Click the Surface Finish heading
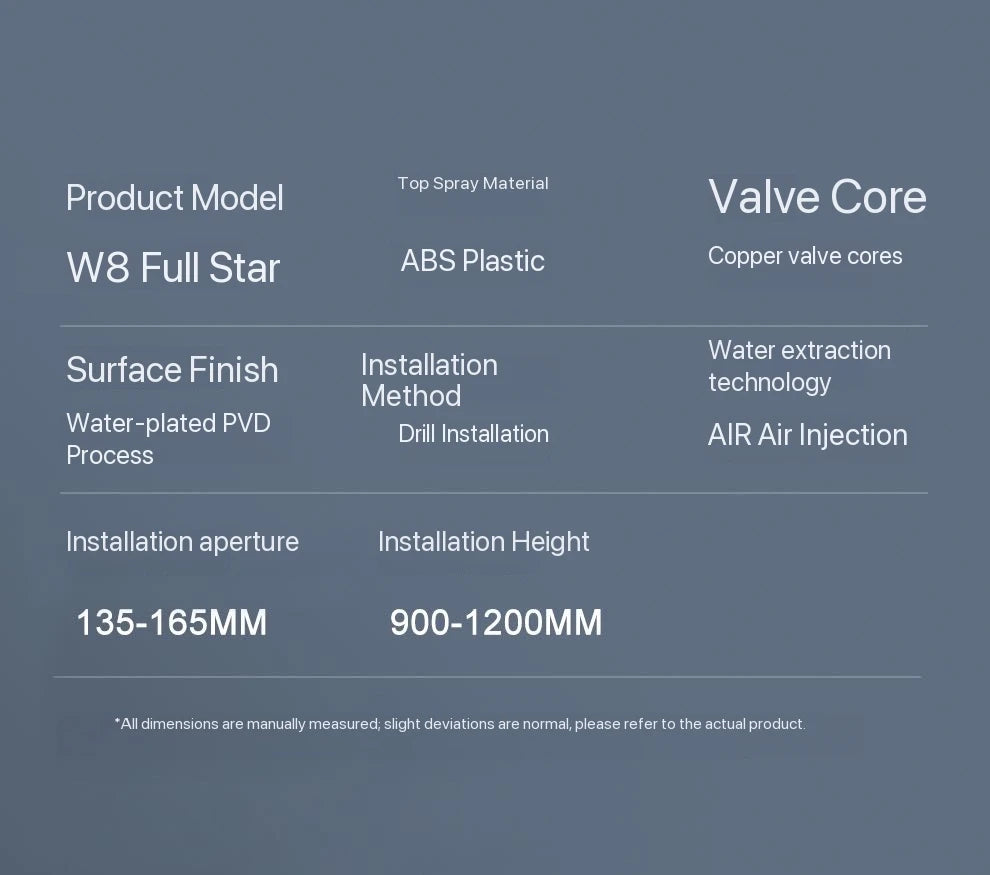Image resolution: width=990 pixels, height=875 pixels. (172, 369)
